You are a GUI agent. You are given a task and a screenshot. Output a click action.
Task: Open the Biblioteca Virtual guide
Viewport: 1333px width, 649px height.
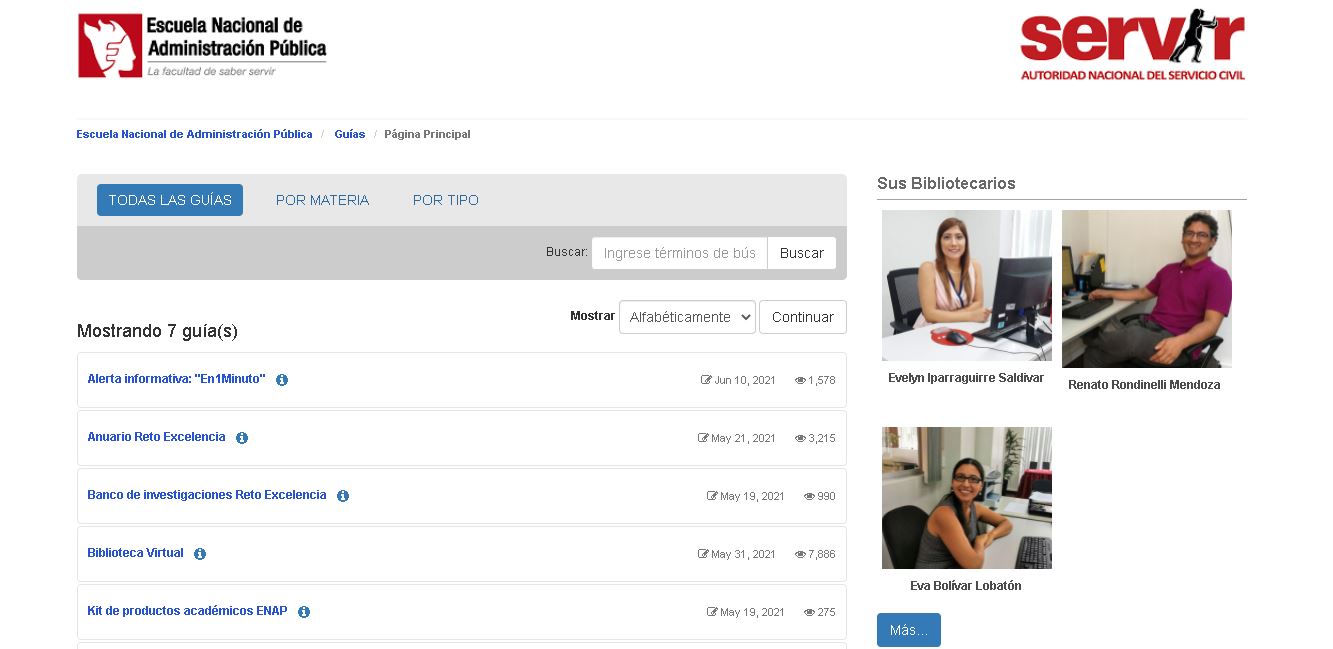[x=135, y=553]
